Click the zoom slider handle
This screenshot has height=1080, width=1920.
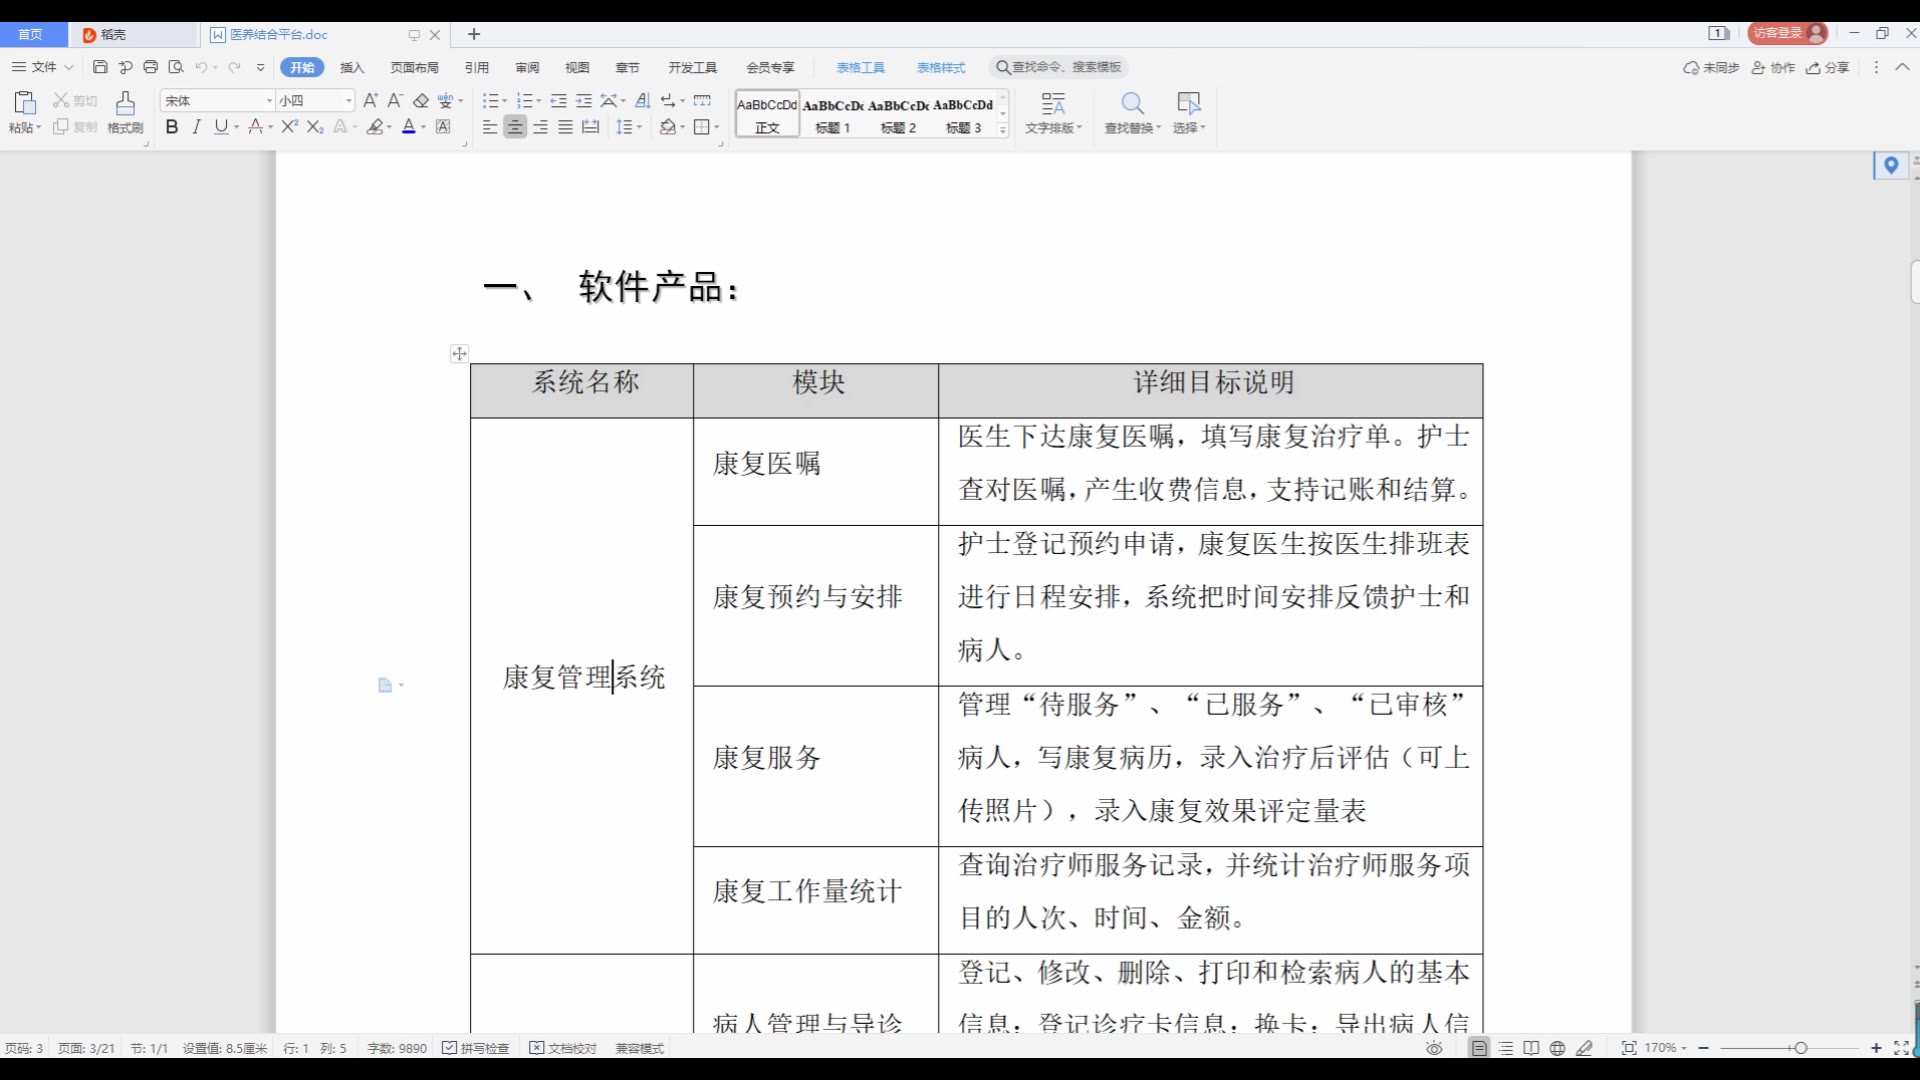pyautogui.click(x=1800, y=1048)
